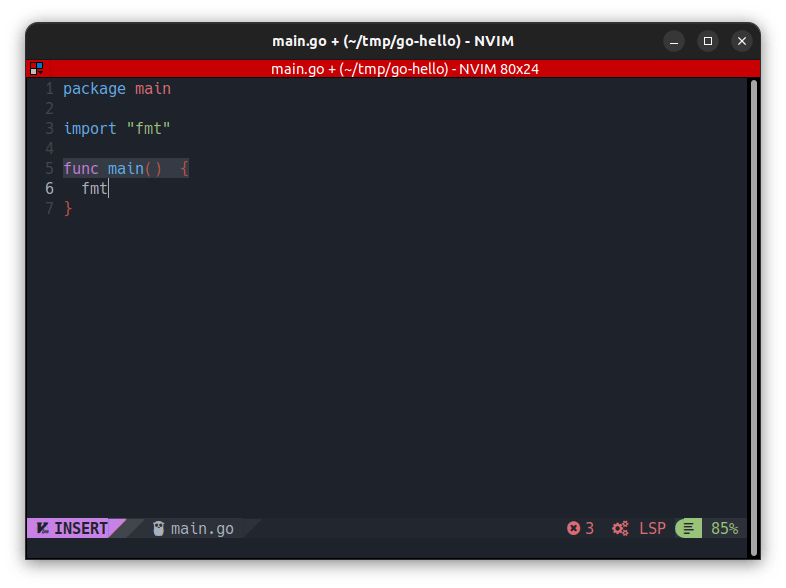This screenshot has height=588, width=786.
Task: Click the error count 3
Action: point(590,528)
